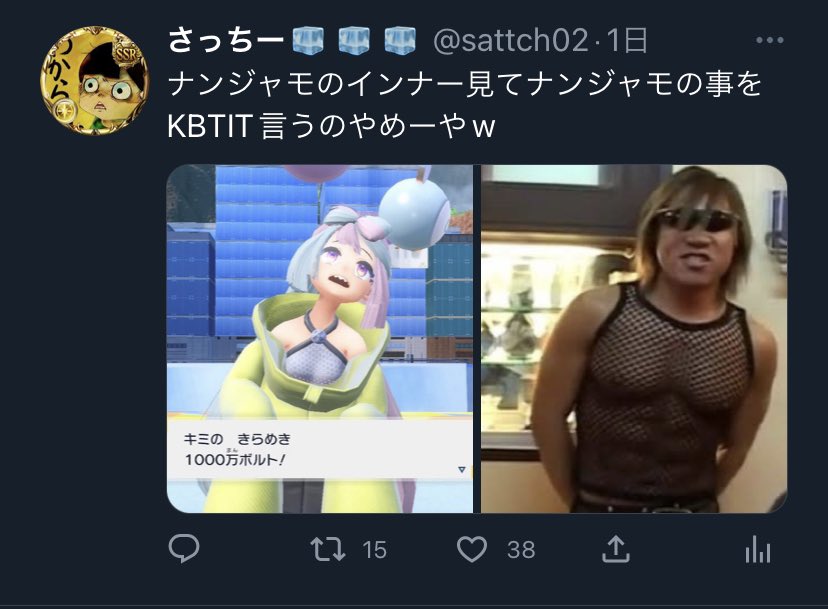View tweet analytics bar chart icon
Viewport: 828px width, 609px height.
pos(758,549)
